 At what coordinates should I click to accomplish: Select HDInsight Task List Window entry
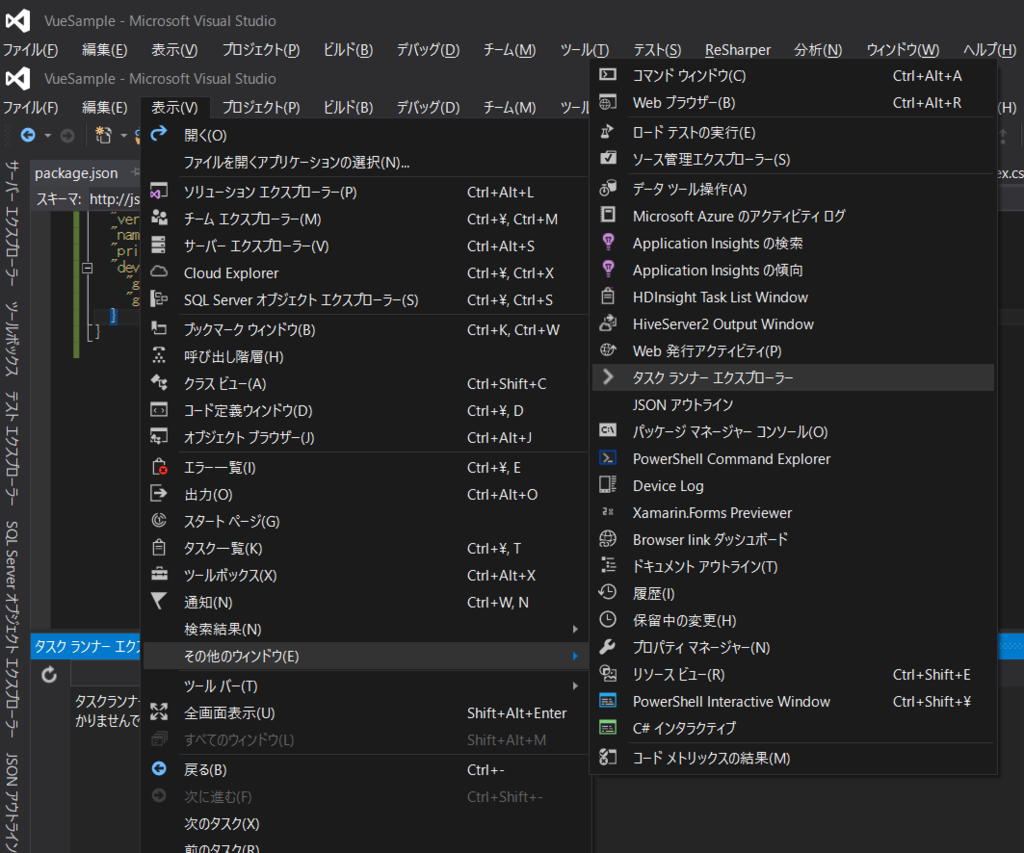[793, 297]
